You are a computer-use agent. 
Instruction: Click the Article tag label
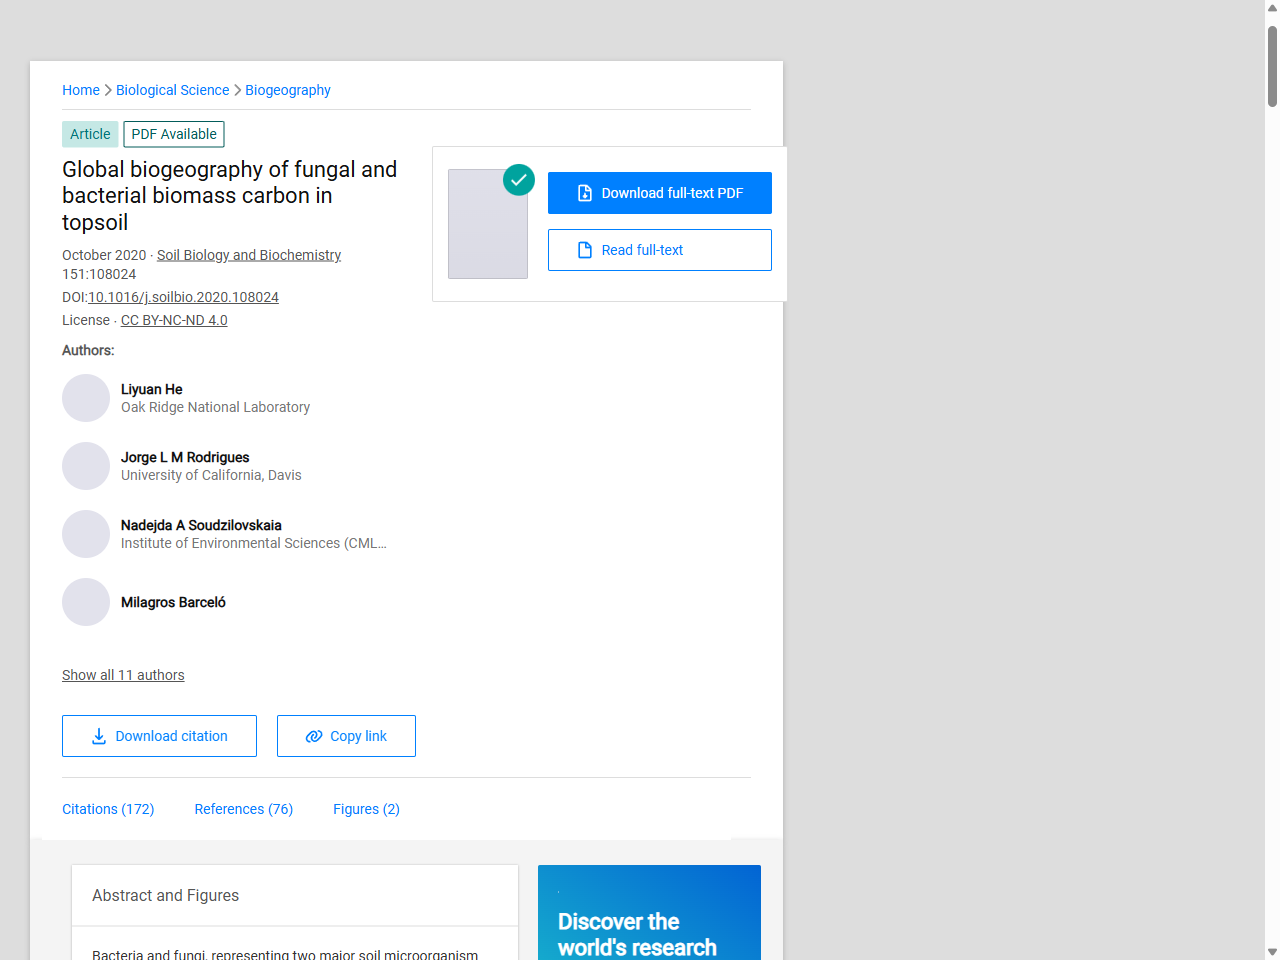click(x=90, y=134)
